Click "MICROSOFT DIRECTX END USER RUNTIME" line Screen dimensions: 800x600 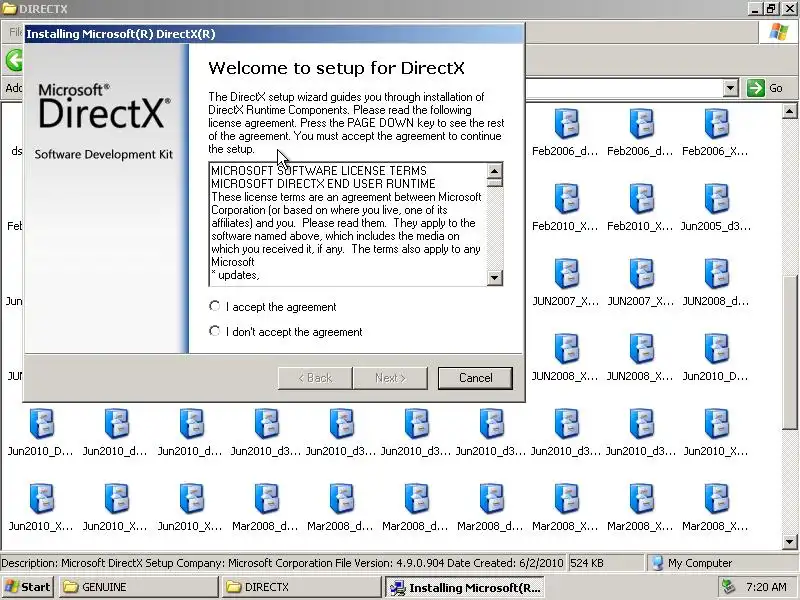click(x=323, y=184)
